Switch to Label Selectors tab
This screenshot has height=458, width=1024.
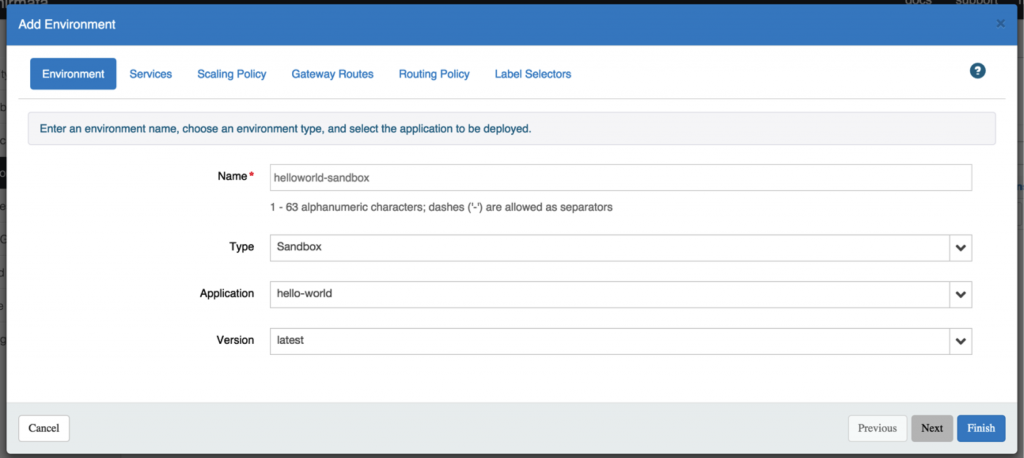533,74
